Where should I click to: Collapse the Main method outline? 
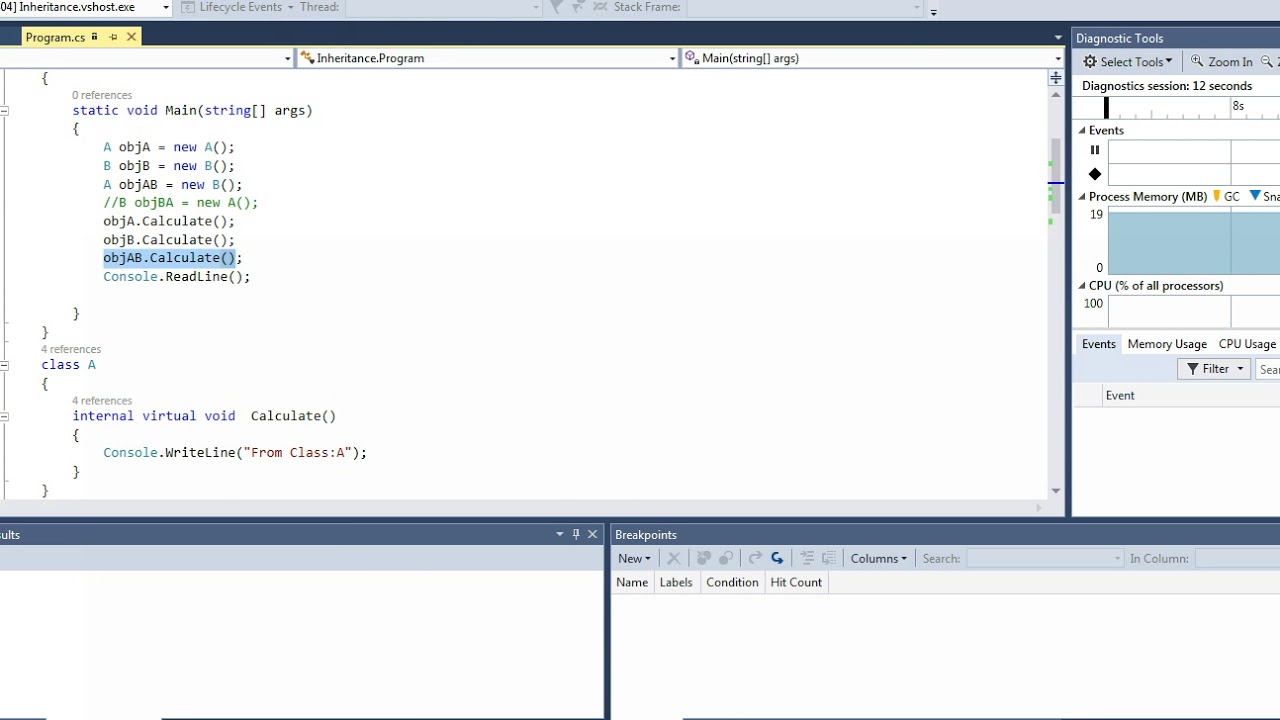point(4,110)
